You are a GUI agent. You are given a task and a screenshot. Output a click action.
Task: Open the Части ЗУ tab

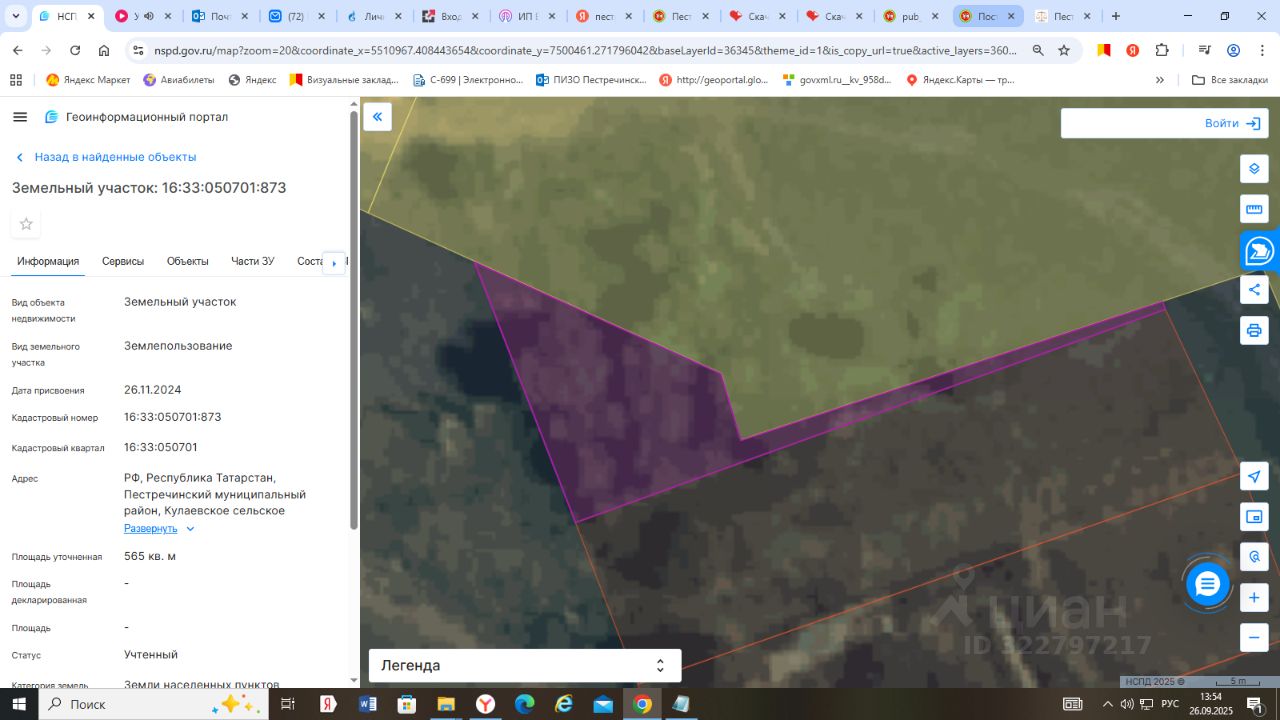tap(253, 261)
